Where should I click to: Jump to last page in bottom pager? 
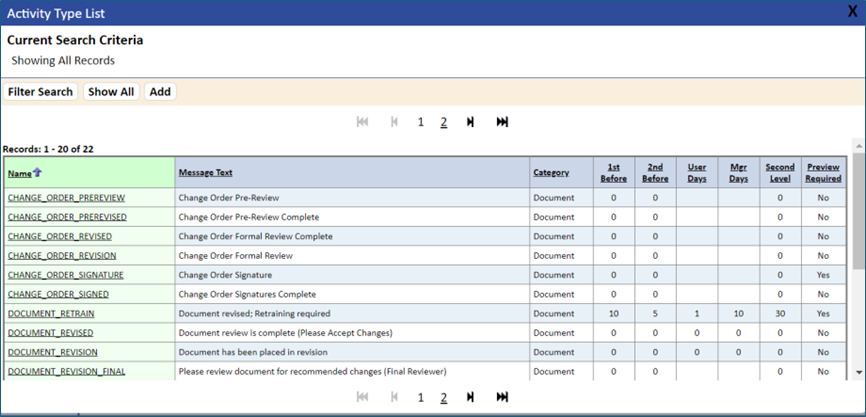pyautogui.click(x=502, y=397)
